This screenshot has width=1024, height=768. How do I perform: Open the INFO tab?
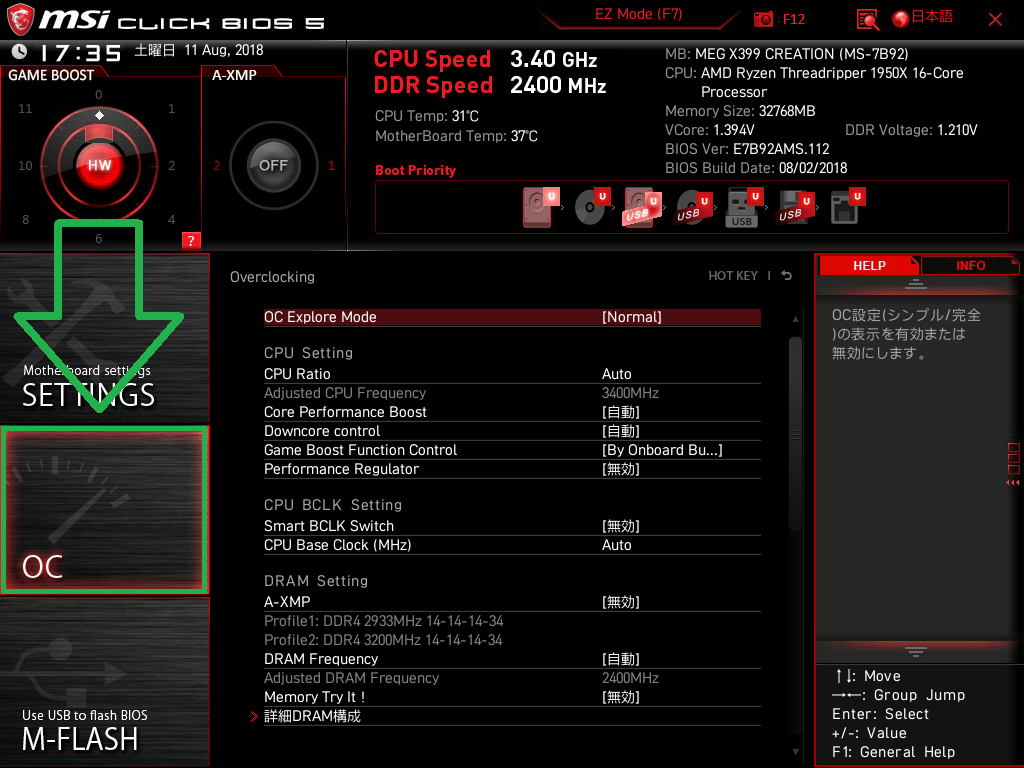tap(970, 266)
